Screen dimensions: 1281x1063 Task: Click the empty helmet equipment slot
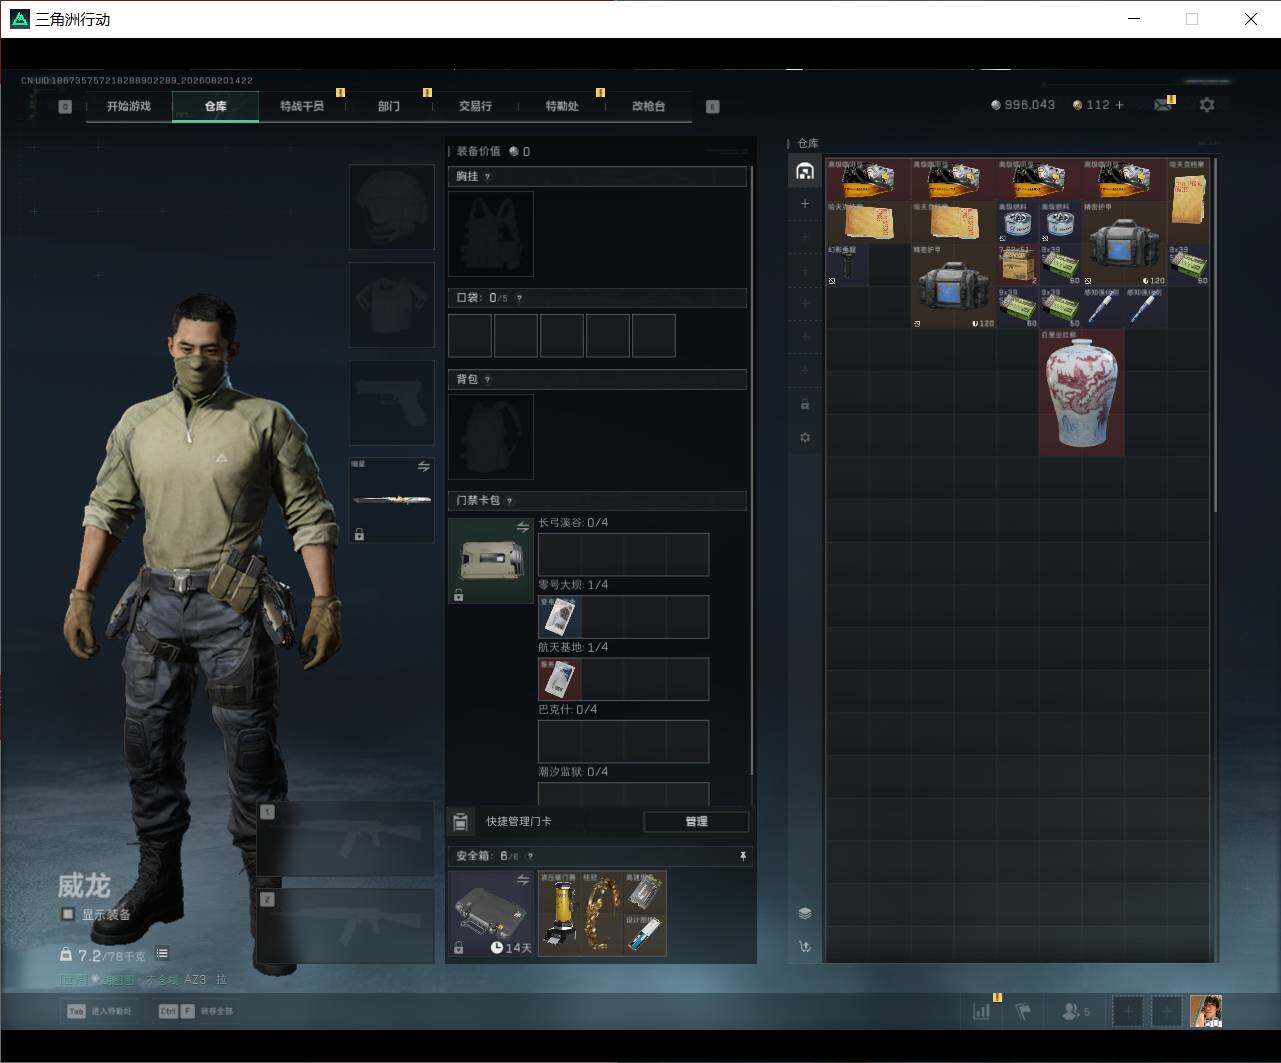pos(392,207)
